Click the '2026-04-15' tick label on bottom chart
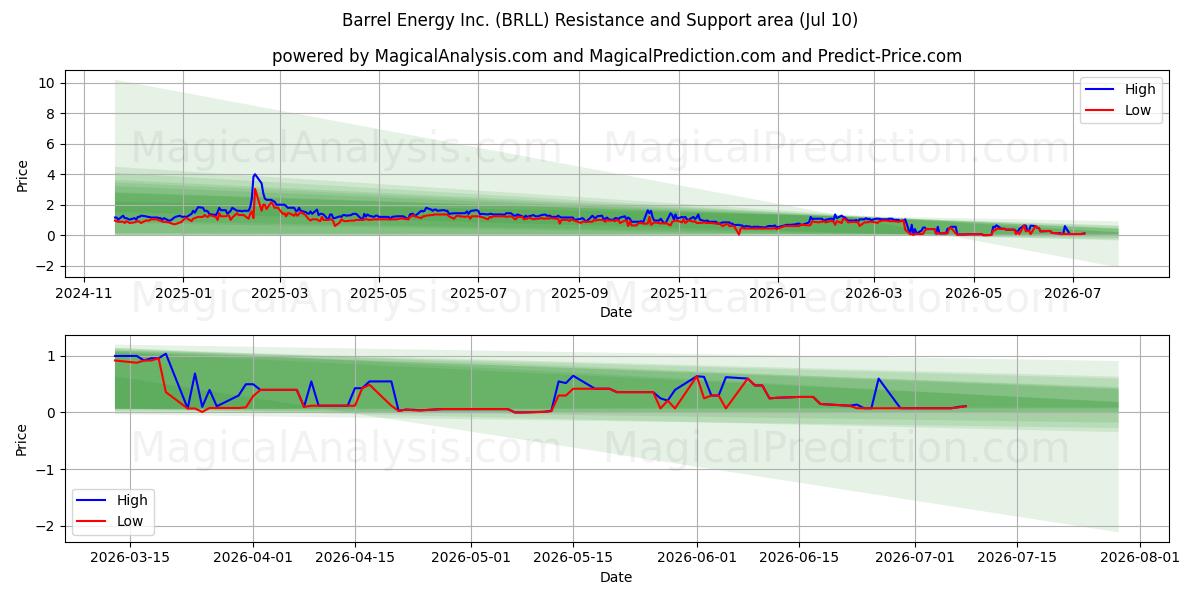Screen dimensions: 1200x600 (x=356, y=559)
